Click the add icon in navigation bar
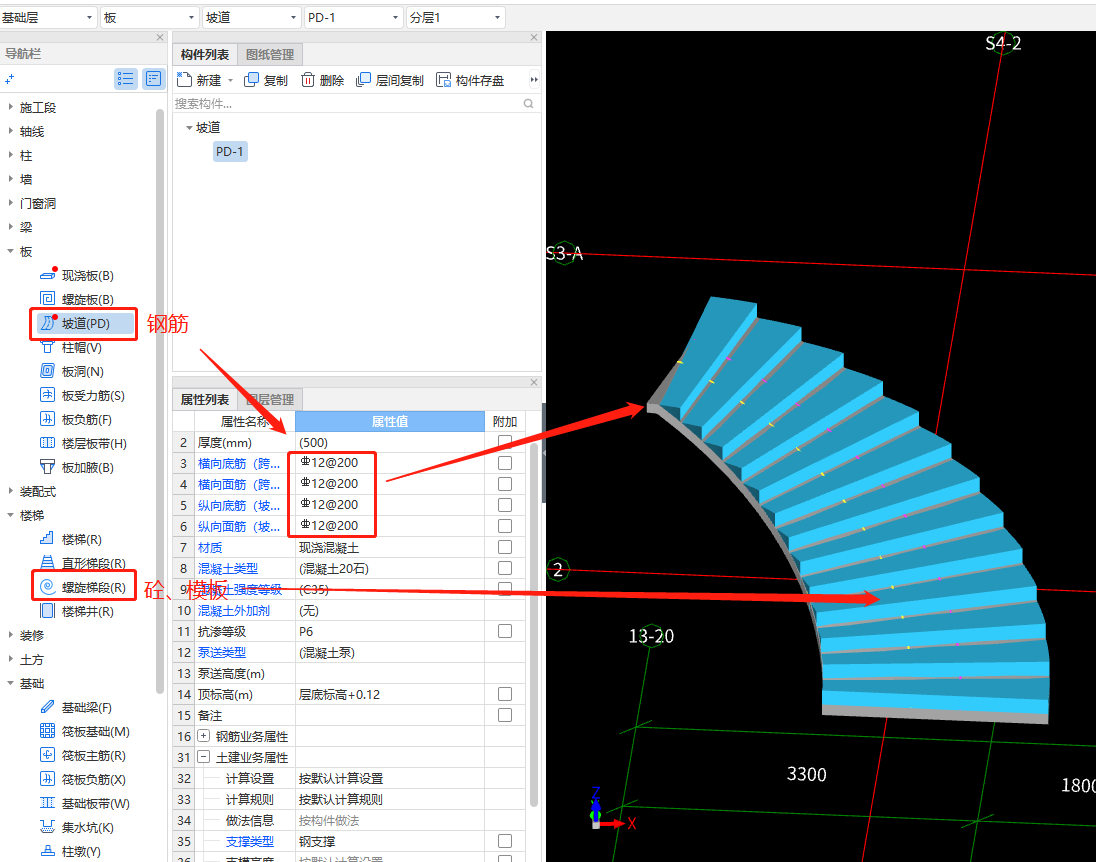 click(x=9, y=80)
